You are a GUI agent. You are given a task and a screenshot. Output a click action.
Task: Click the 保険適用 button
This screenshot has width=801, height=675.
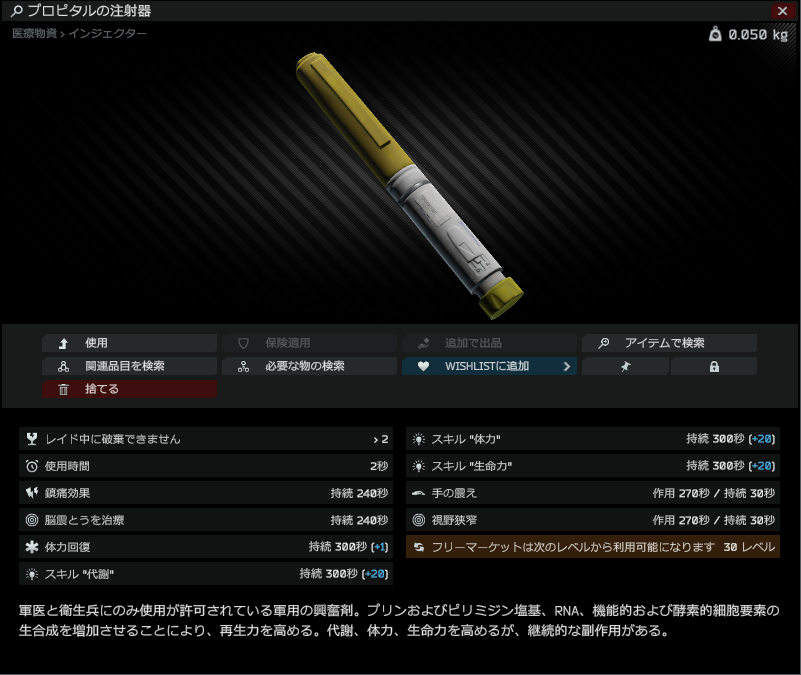310,343
